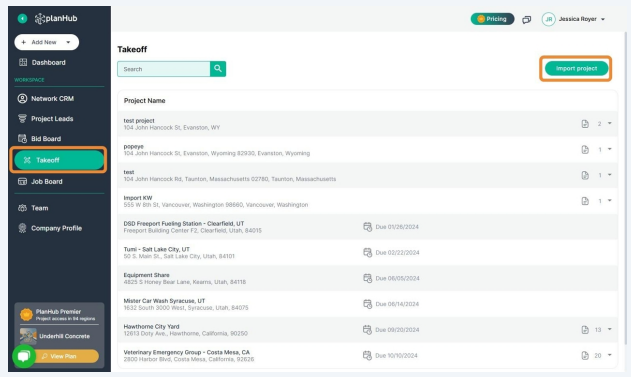This screenshot has width=631, height=377.
Task: Click due date icon for DSD Freeport
Action: coord(367,227)
